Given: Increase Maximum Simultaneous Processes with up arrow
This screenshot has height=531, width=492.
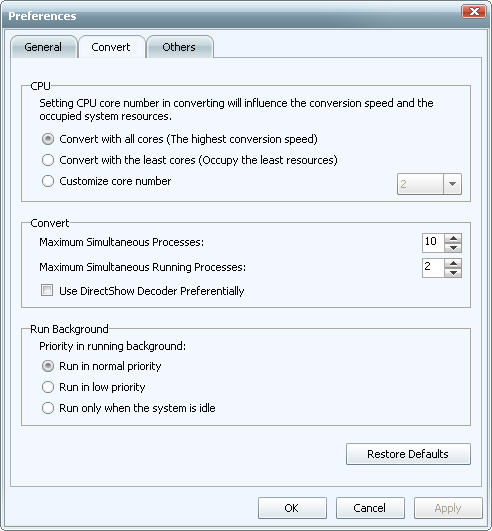Looking at the screenshot, I should [x=453, y=238].
